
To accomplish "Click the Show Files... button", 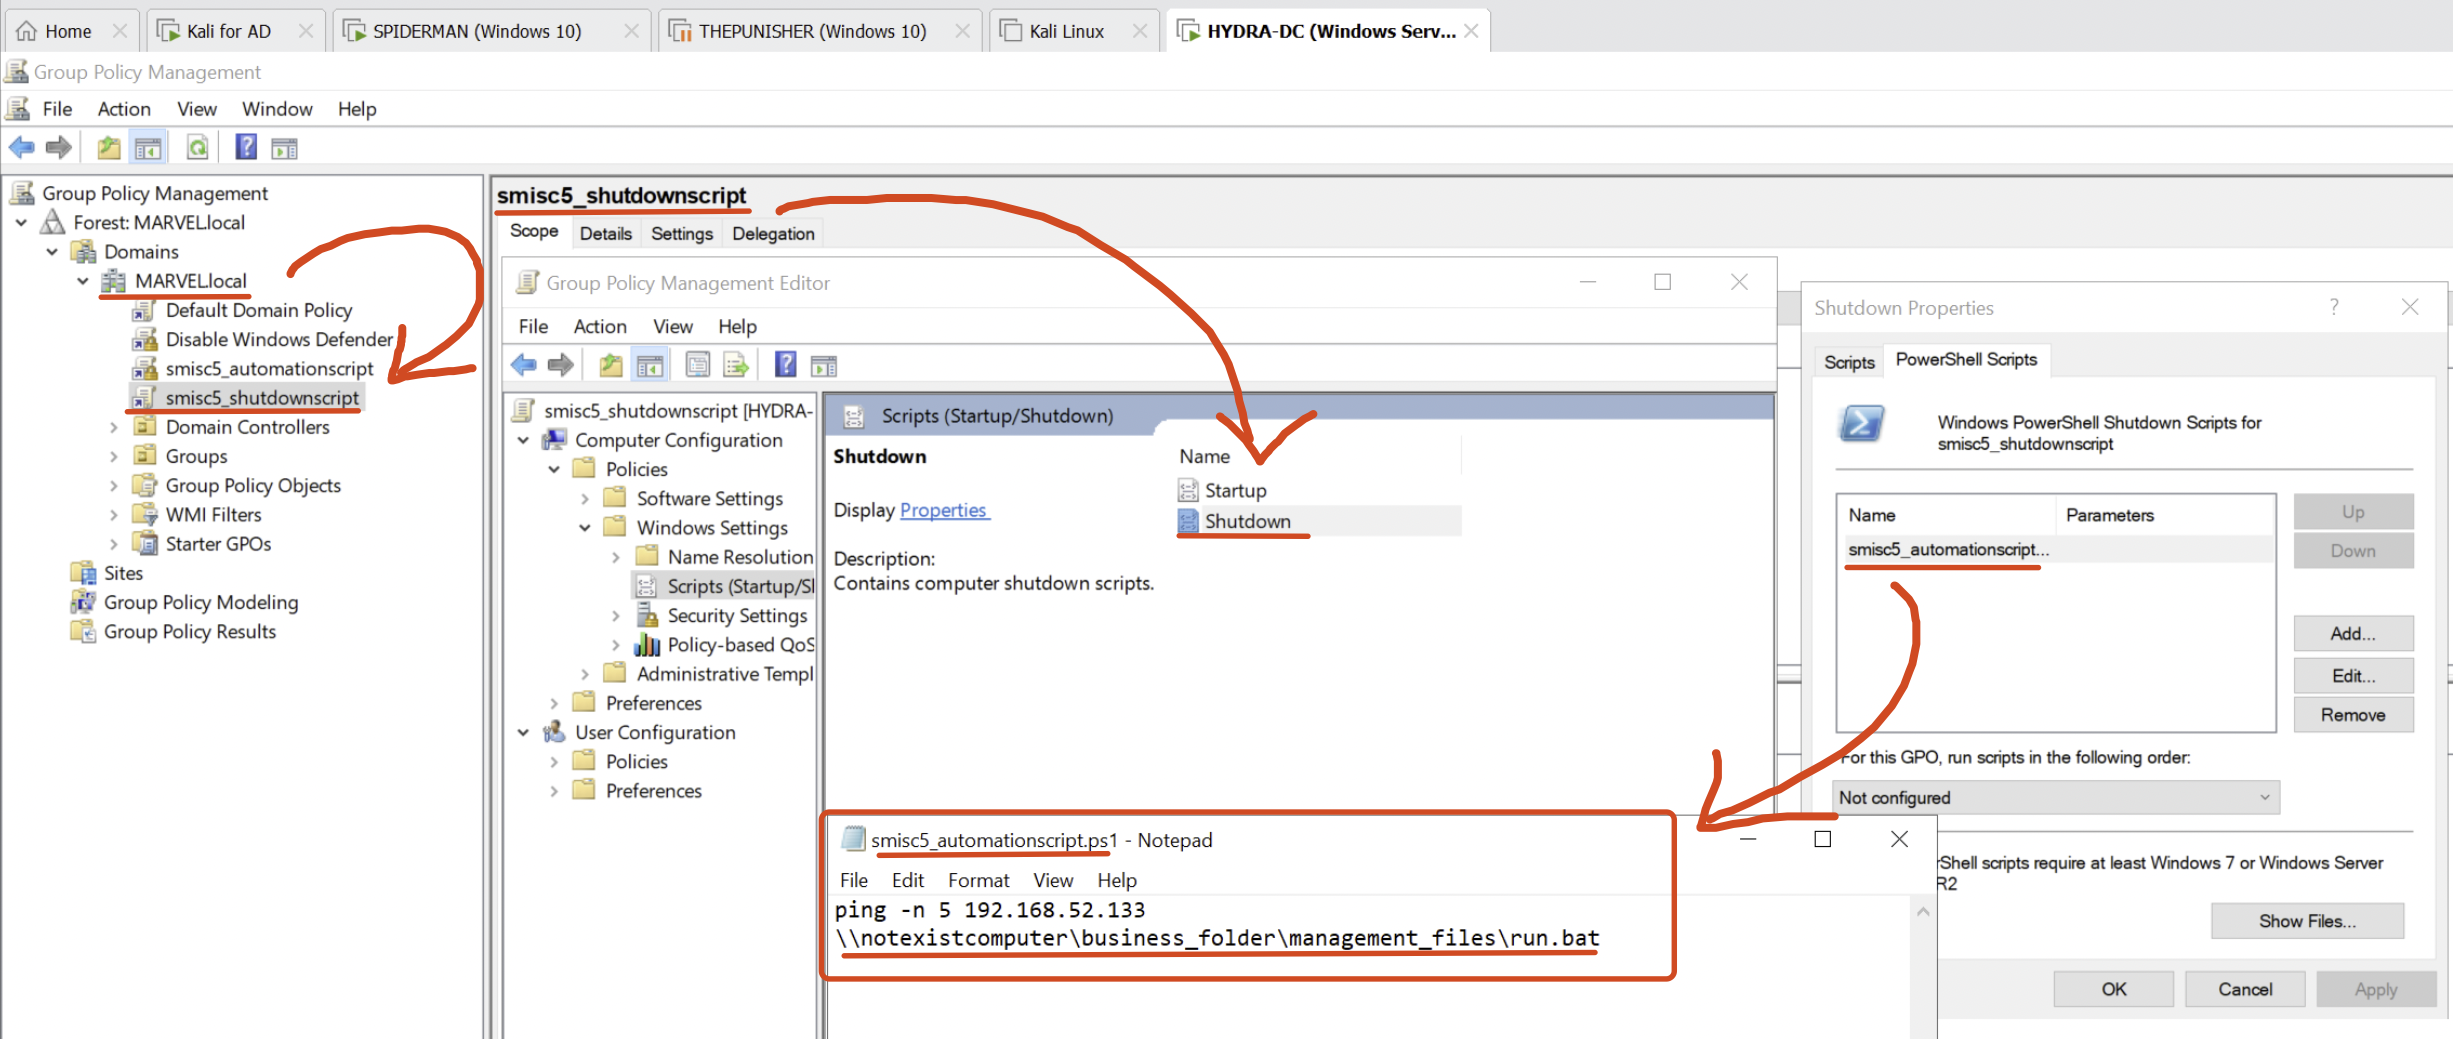I will (x=2306, y=921).
